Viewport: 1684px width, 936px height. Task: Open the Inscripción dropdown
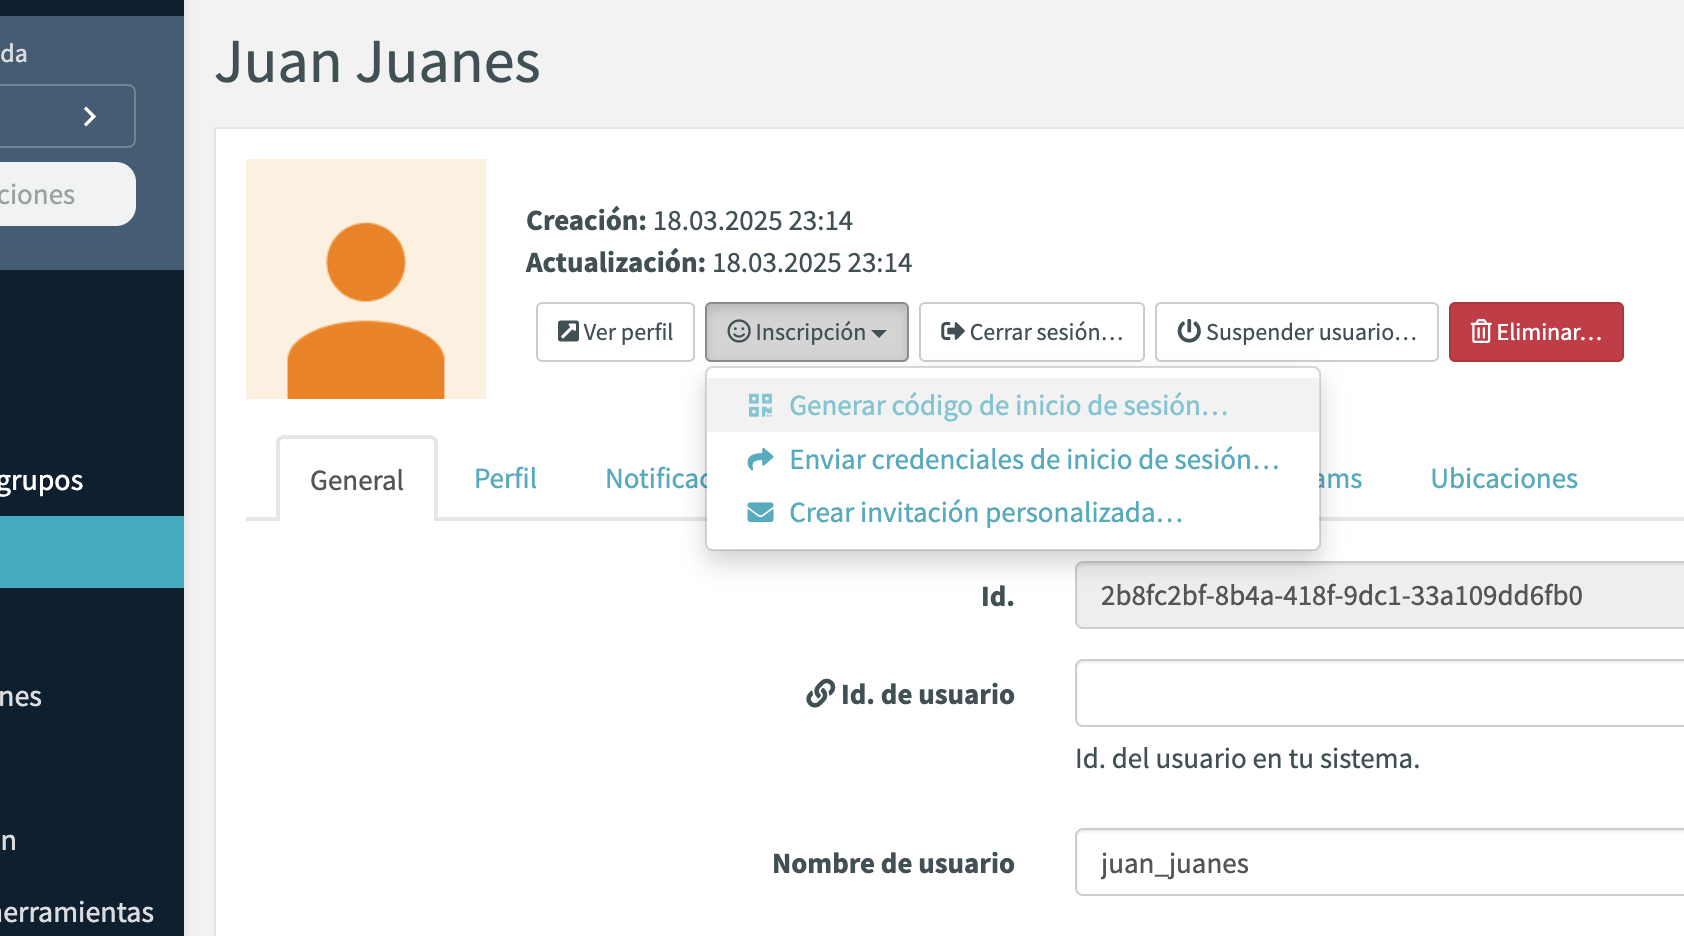(807, 332)
